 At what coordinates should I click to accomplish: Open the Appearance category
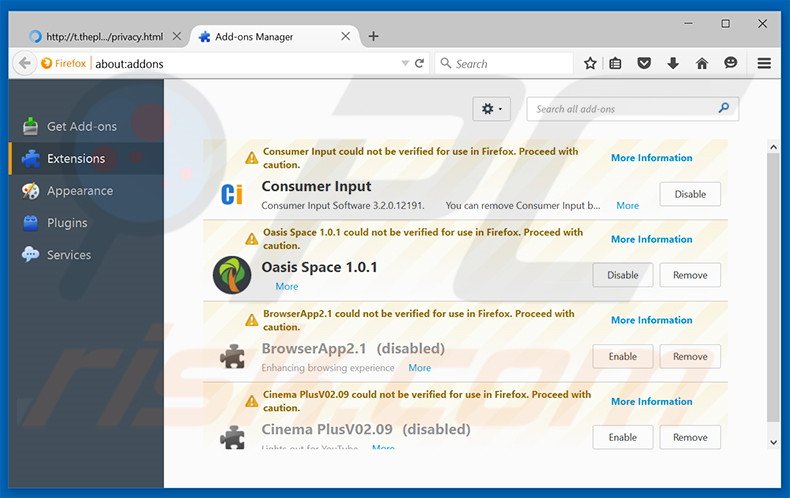[x=86, y=191]
